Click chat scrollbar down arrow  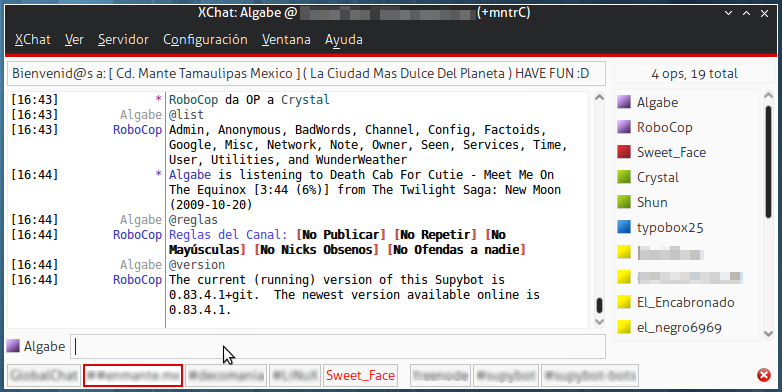click(599, 322)
